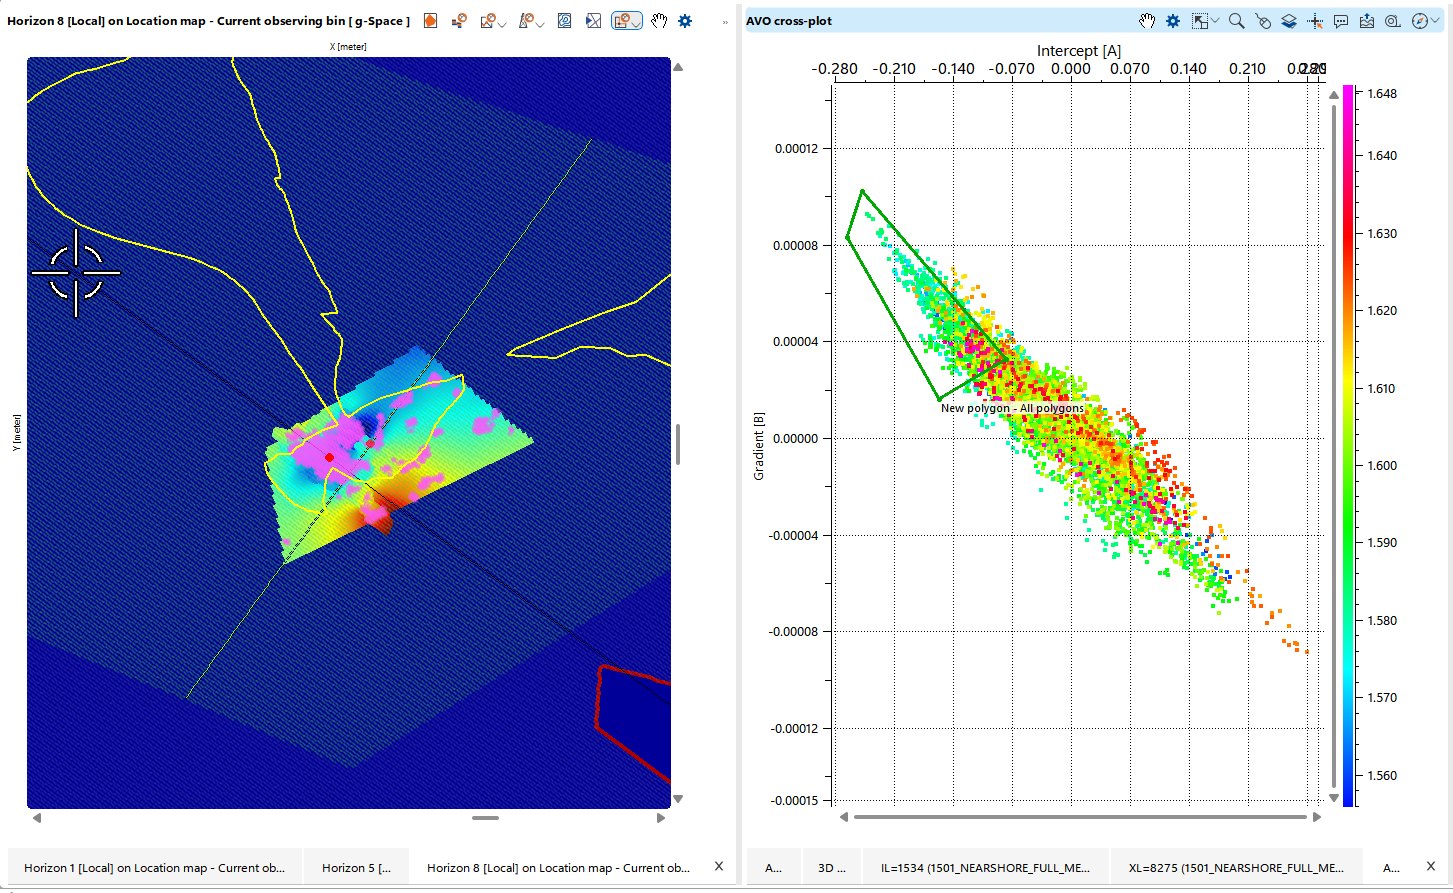
Task: Expand the polygon selection tool dropdown arrow
Action: [1214, 22]
